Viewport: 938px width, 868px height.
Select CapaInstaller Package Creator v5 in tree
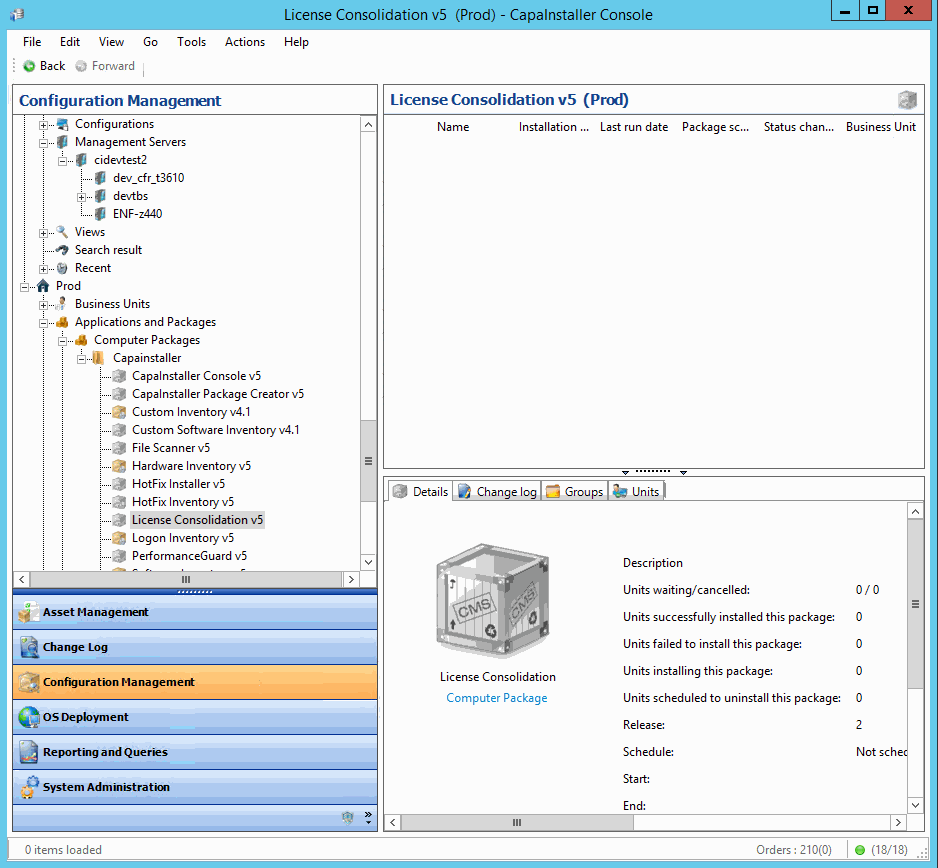tap(218, 394)
